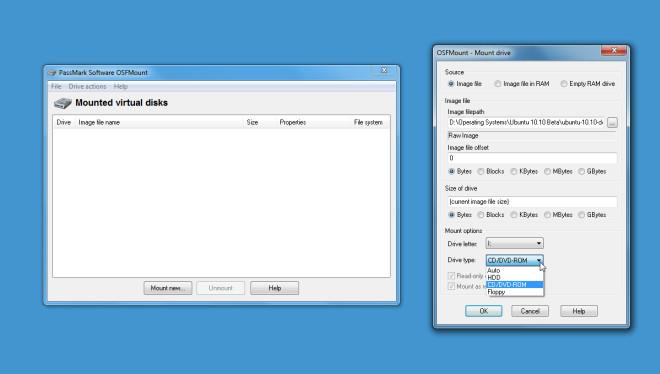Screen dimensions: 660x374
Task: Select GBytes for size of drive
Action: click(x=581, y=215)
